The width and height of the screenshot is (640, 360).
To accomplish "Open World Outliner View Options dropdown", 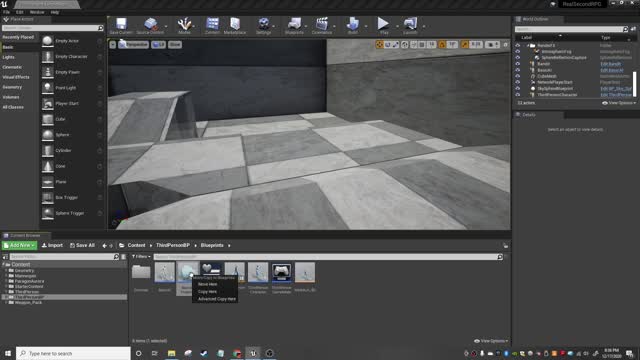I will click(x=619, y=103).
